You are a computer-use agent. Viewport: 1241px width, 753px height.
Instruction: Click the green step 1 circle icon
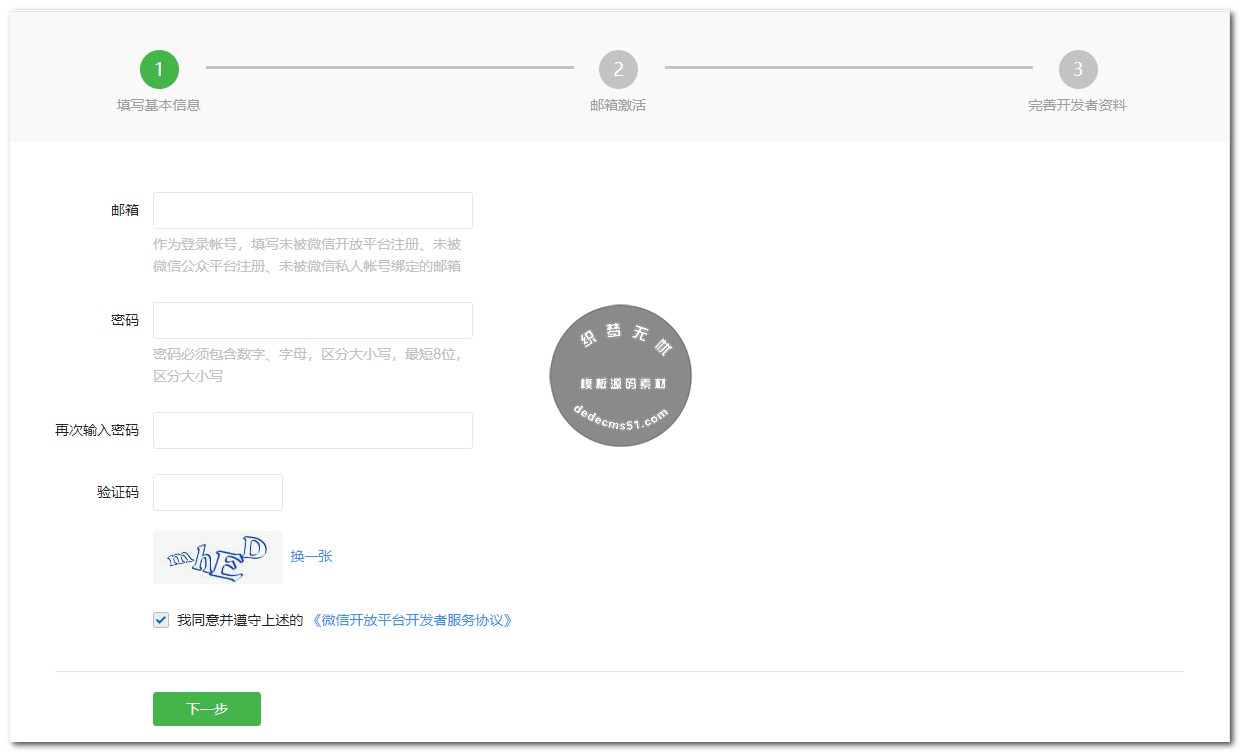[x=159, y=69]
